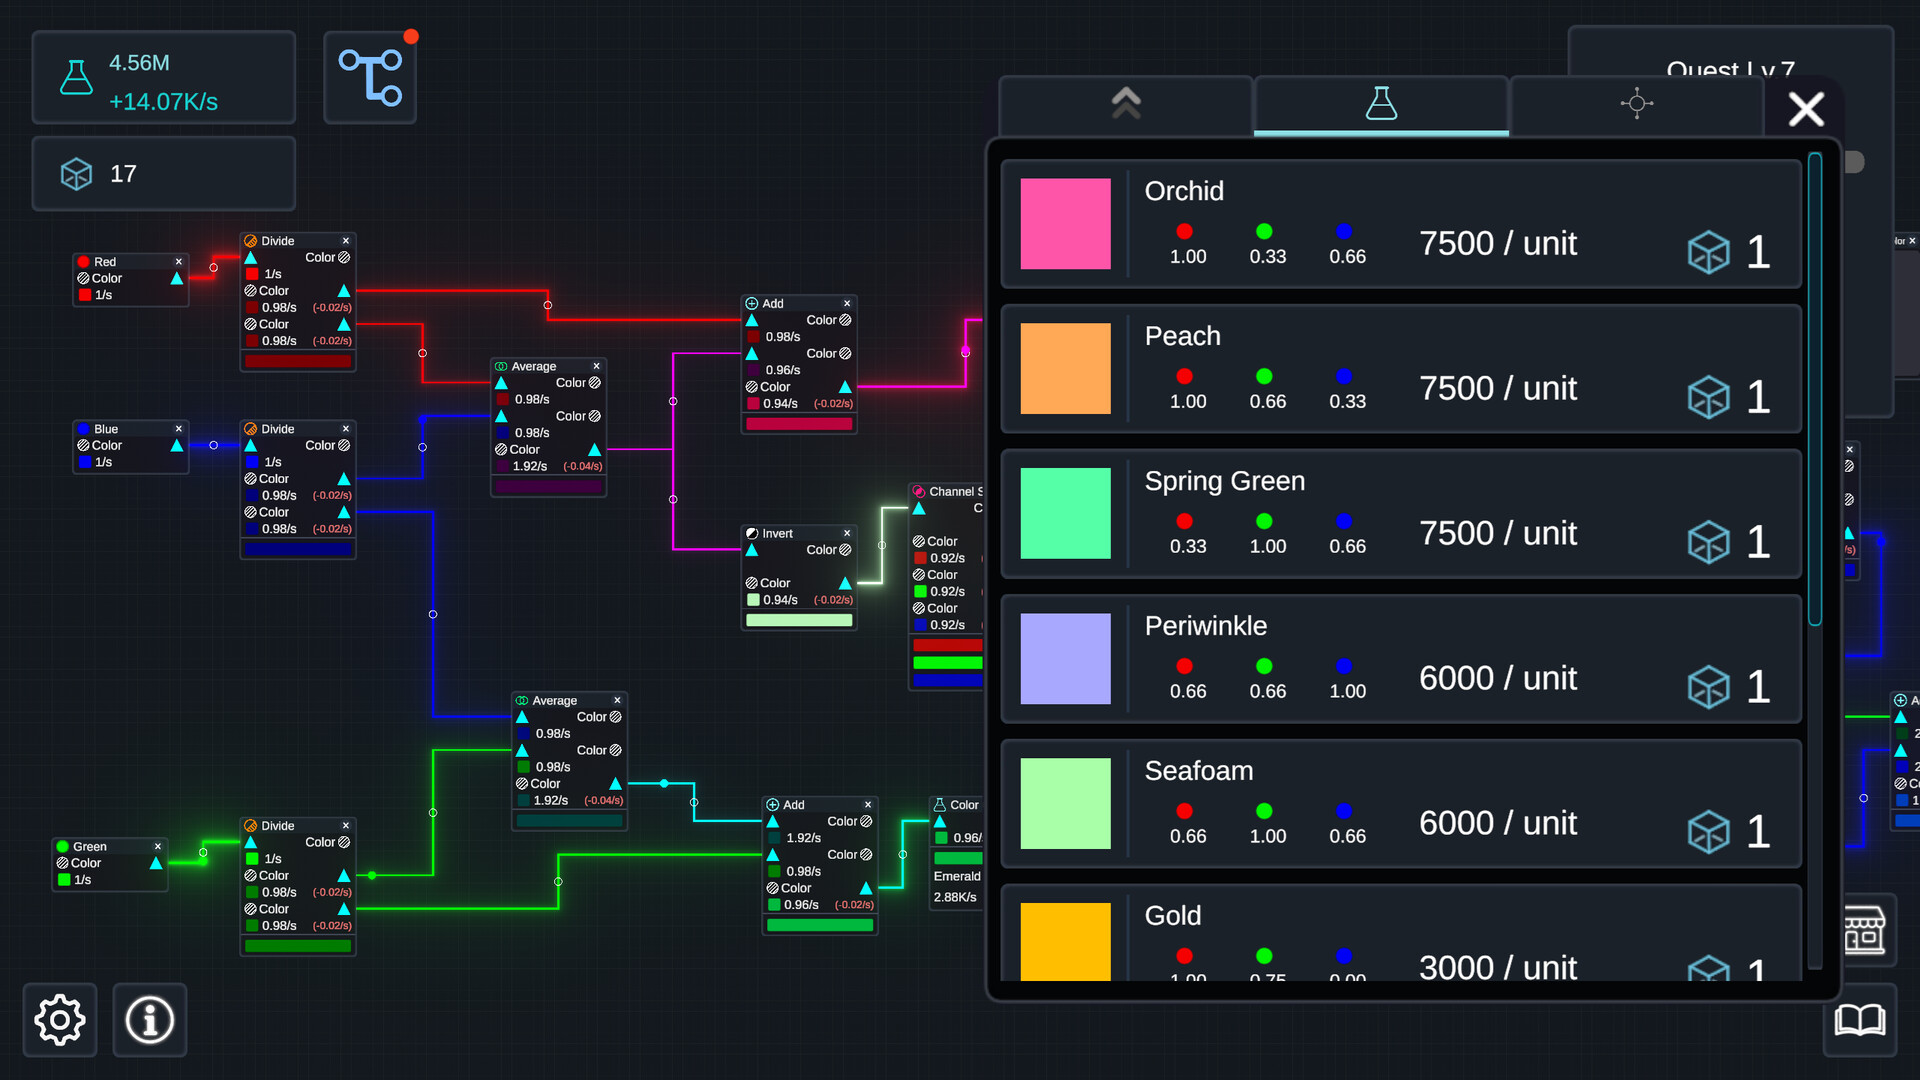Click the Invert node input port
1920x1080 pixels.
pos(752,550)
